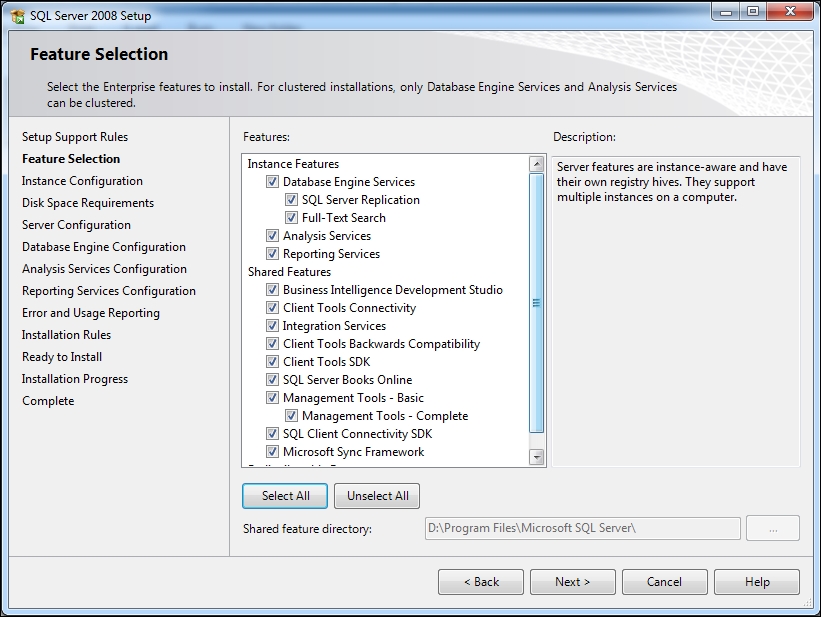Click Reporting Services Configuration step
Viewport: 821px width, 617px height.
coord(109,291)
